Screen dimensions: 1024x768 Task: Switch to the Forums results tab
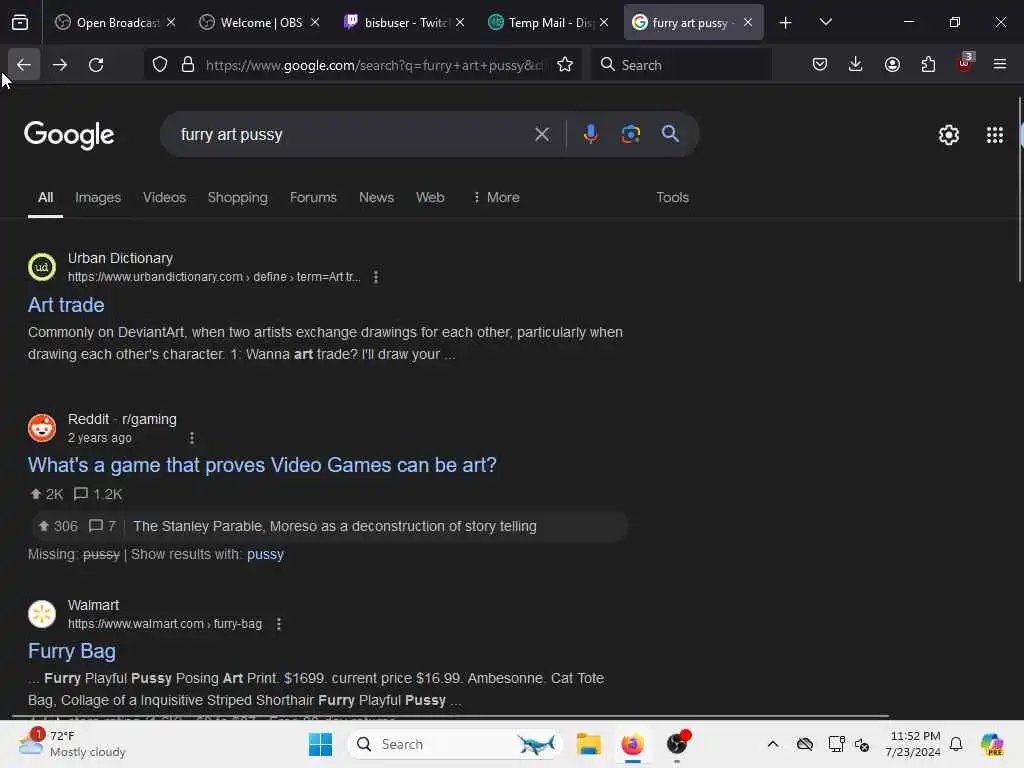click(313, 197)
